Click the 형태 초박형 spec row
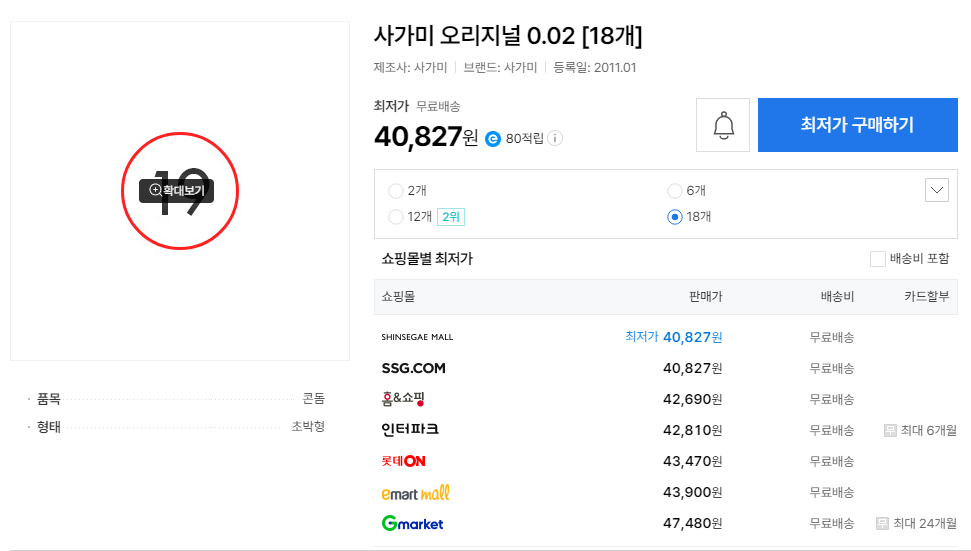This screenshot has height=551, width=971. 176,427
